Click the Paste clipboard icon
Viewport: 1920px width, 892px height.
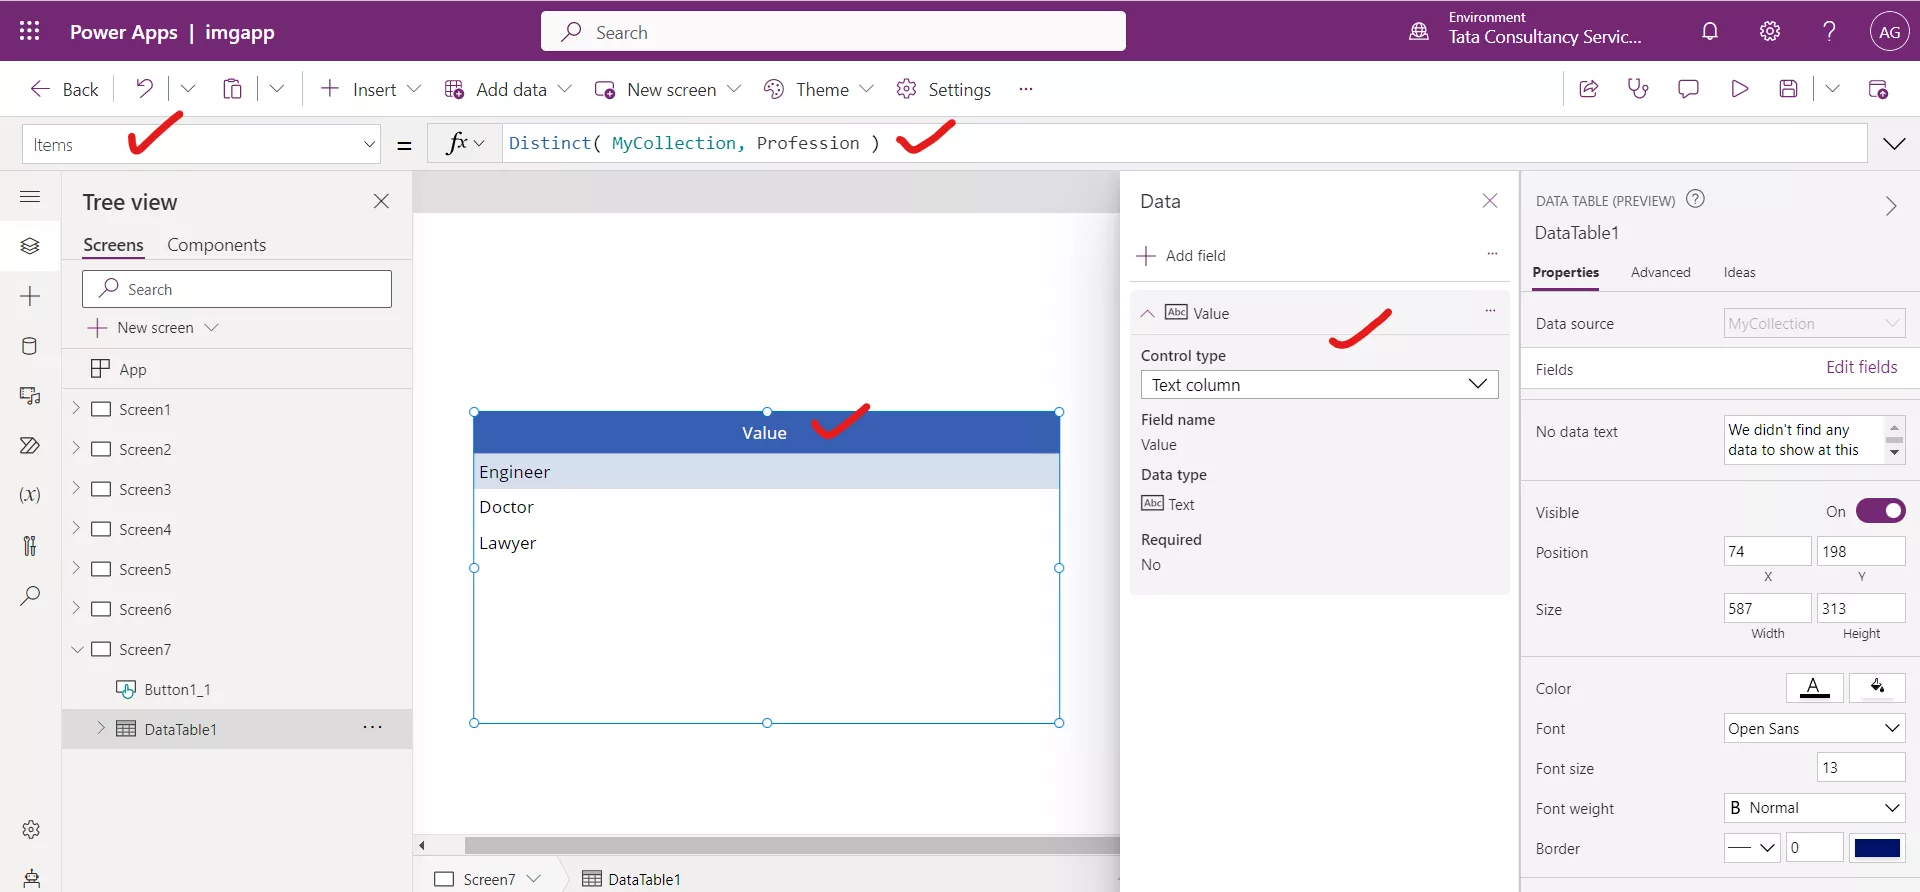[232, 89]
